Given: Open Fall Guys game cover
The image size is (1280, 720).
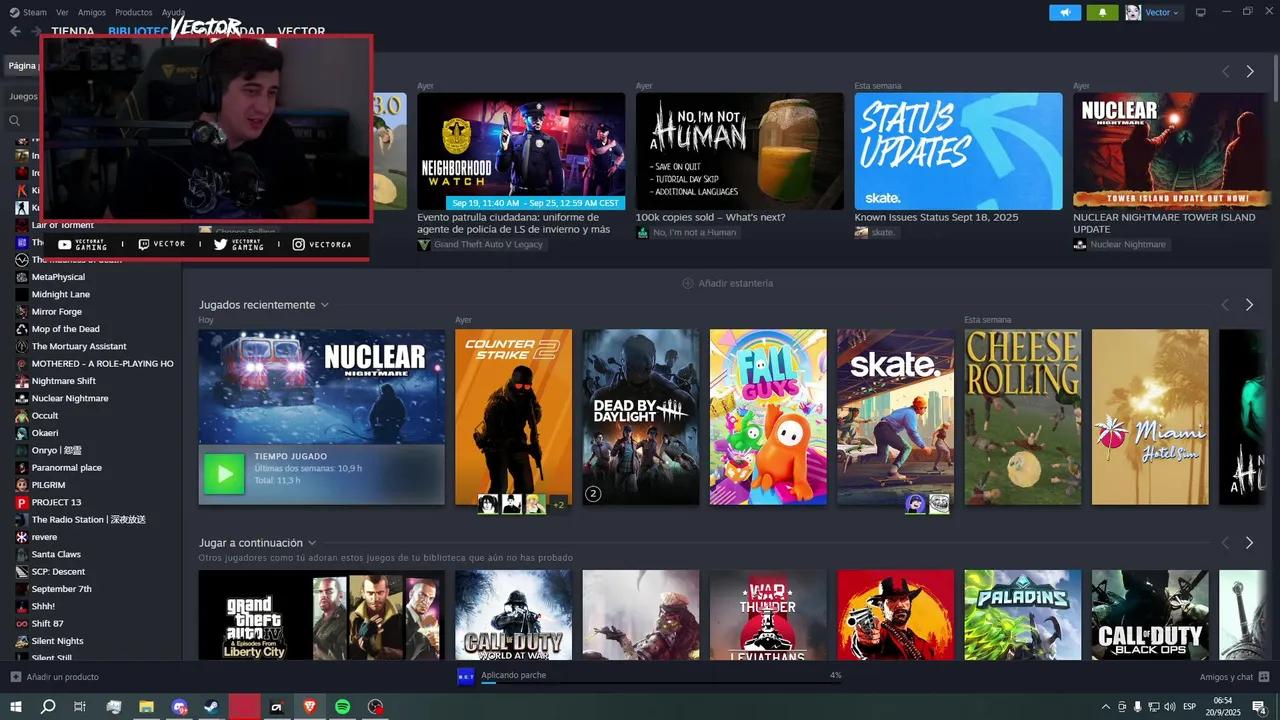Looking at the screenshot, I should click(x=768, y=417).
